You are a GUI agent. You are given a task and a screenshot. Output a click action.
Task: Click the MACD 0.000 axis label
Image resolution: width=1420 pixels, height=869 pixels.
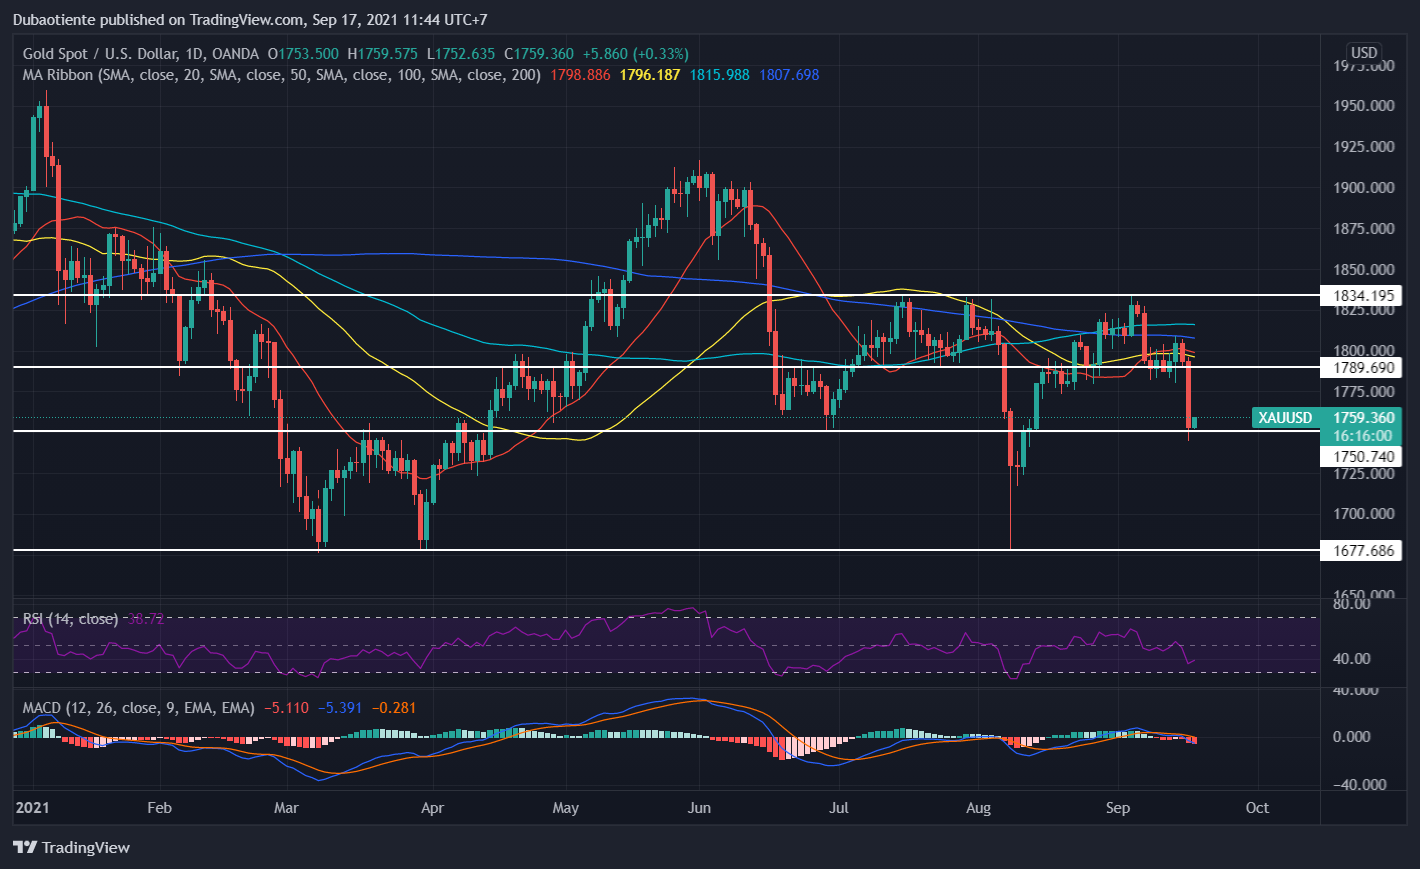[x=1352, y=737]
